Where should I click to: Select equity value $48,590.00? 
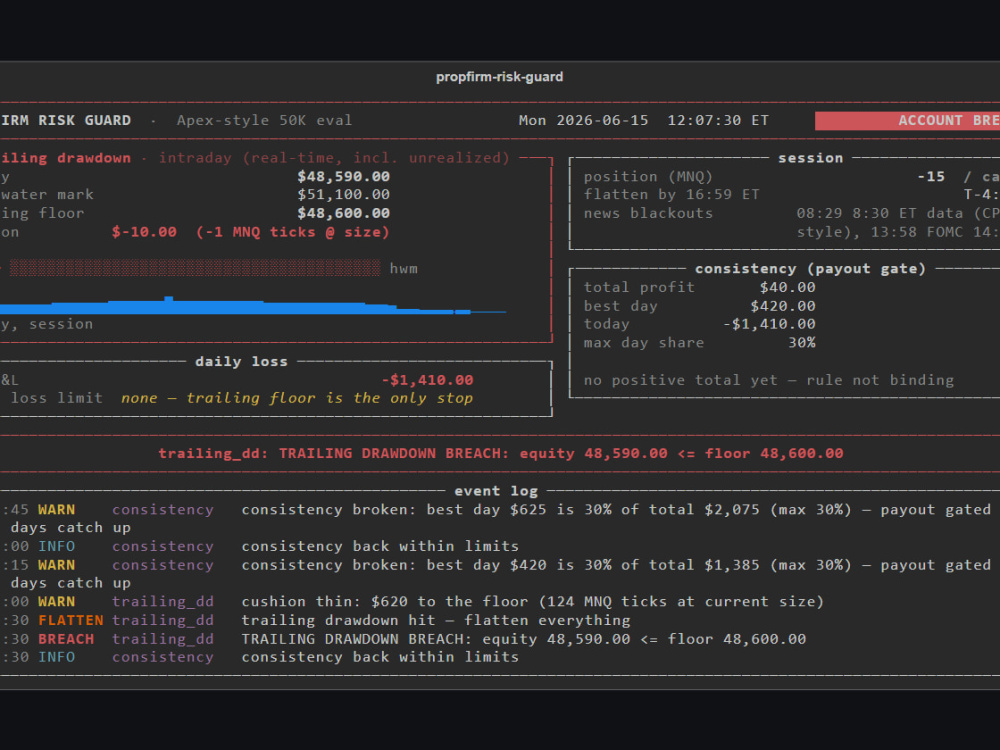click(x=343, y=177)
